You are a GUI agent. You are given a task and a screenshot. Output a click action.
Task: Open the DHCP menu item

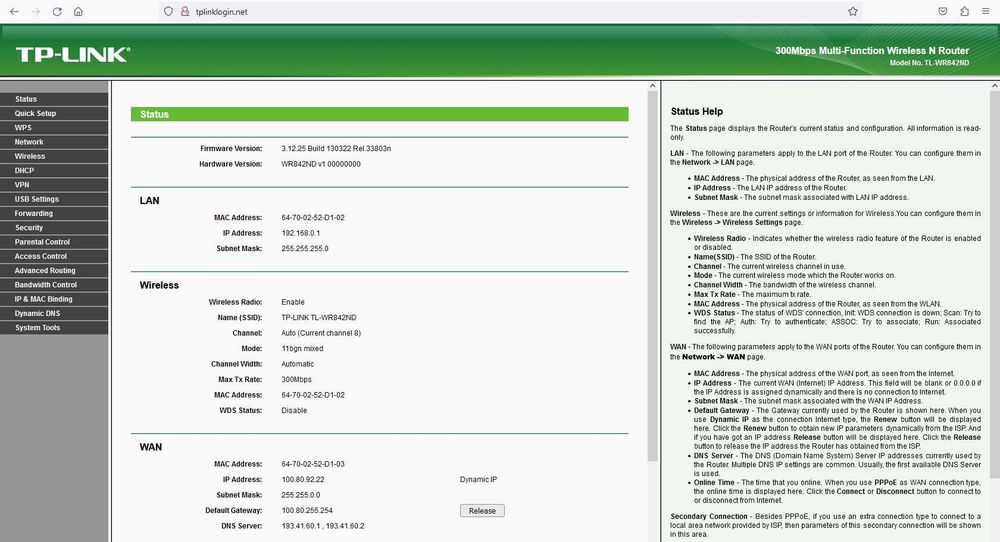point(54,170)
